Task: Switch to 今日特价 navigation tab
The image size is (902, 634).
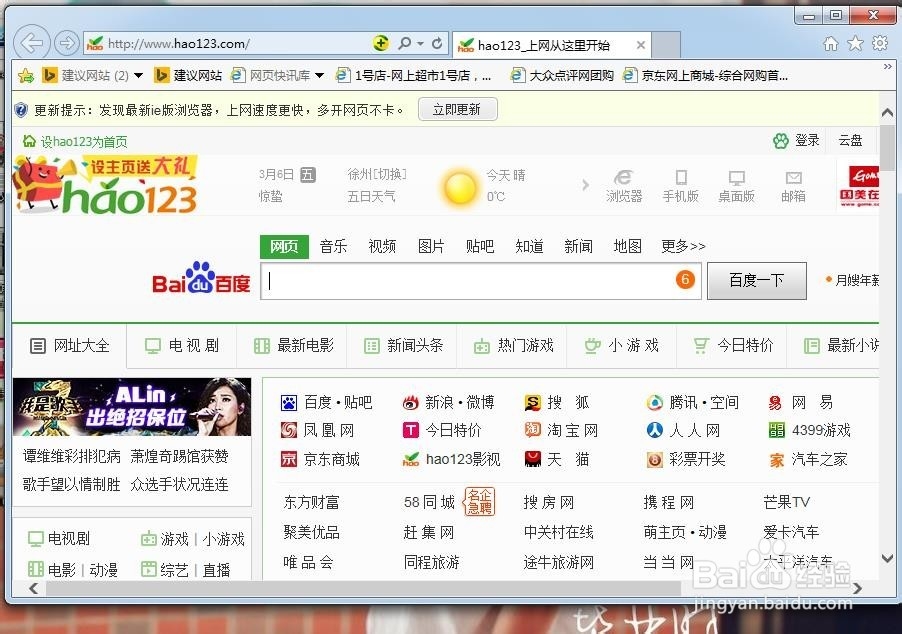Action: tap(732, 346)
